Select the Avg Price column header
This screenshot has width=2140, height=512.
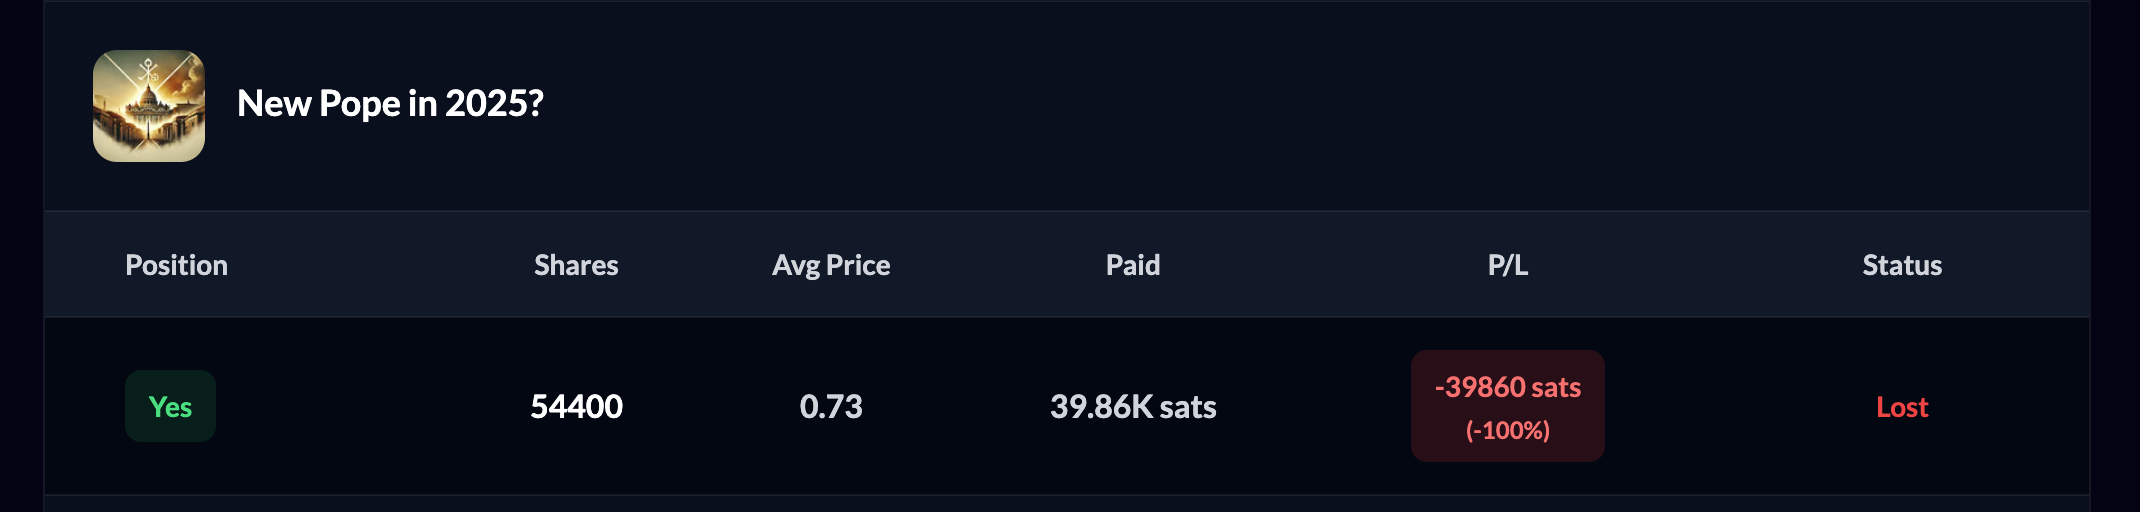point(831,265)
